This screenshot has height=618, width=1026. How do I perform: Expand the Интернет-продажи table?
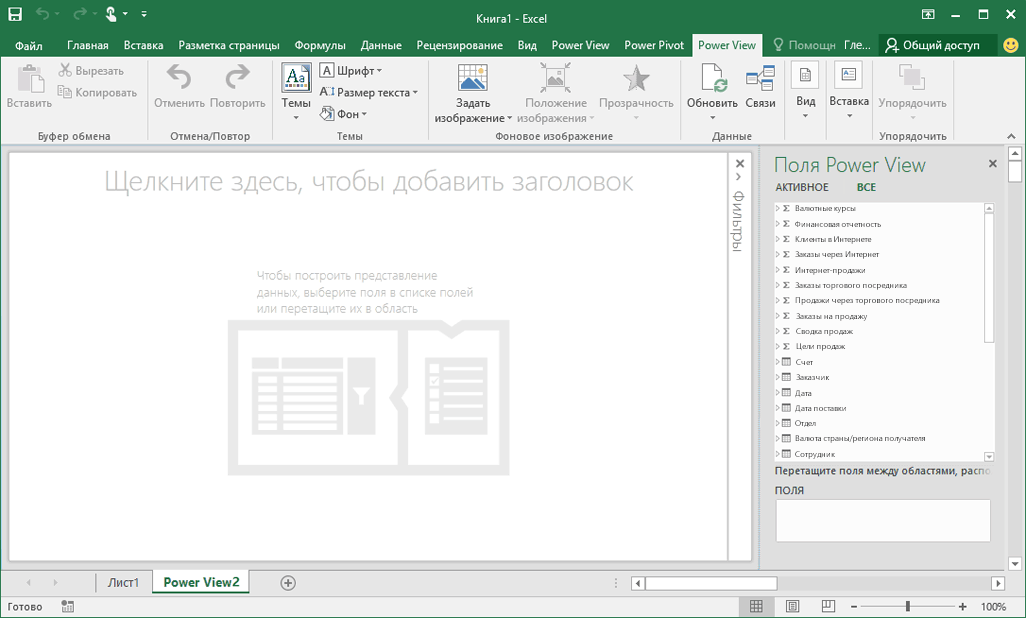[x=778, y=270]
